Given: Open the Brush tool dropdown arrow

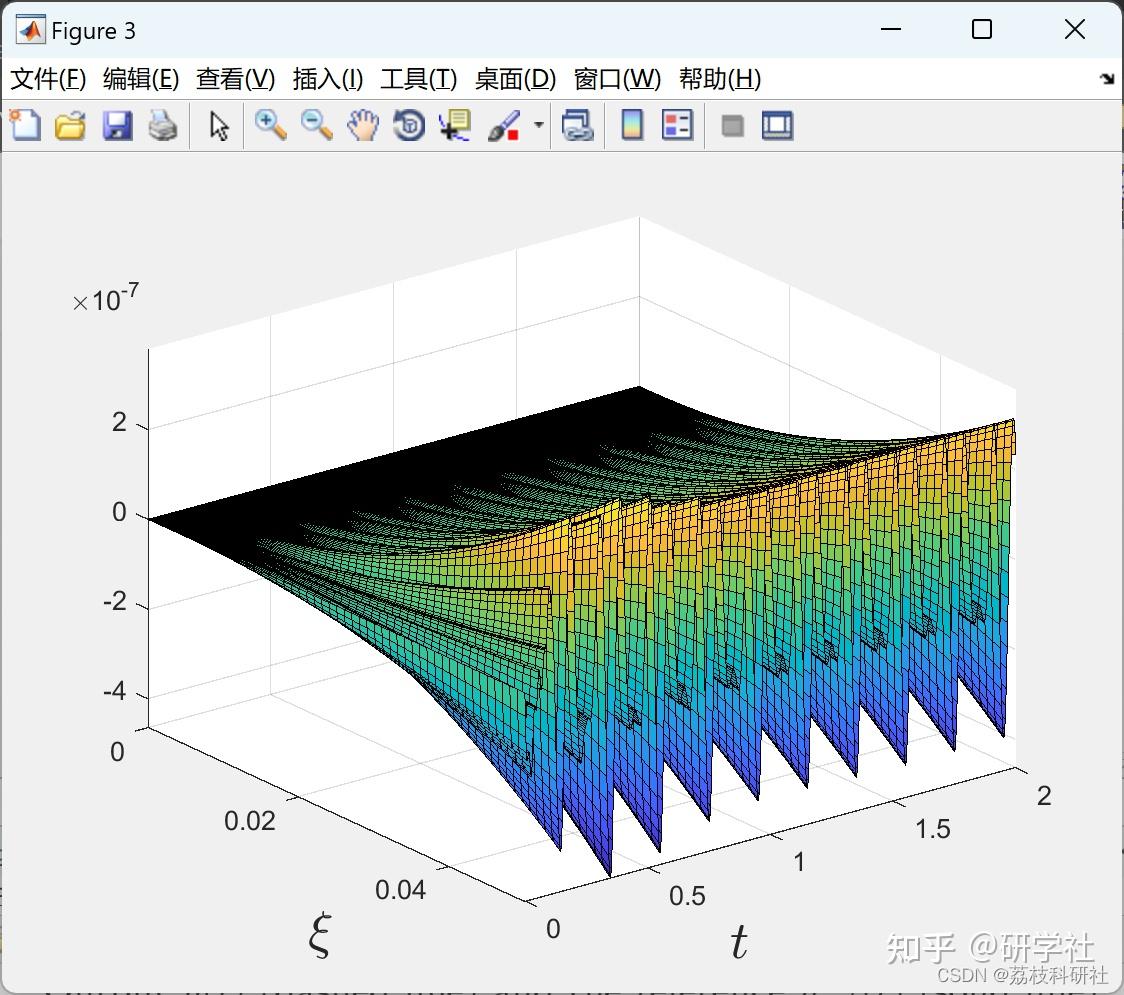Looking at the screenshot, I should coord(536,125).
